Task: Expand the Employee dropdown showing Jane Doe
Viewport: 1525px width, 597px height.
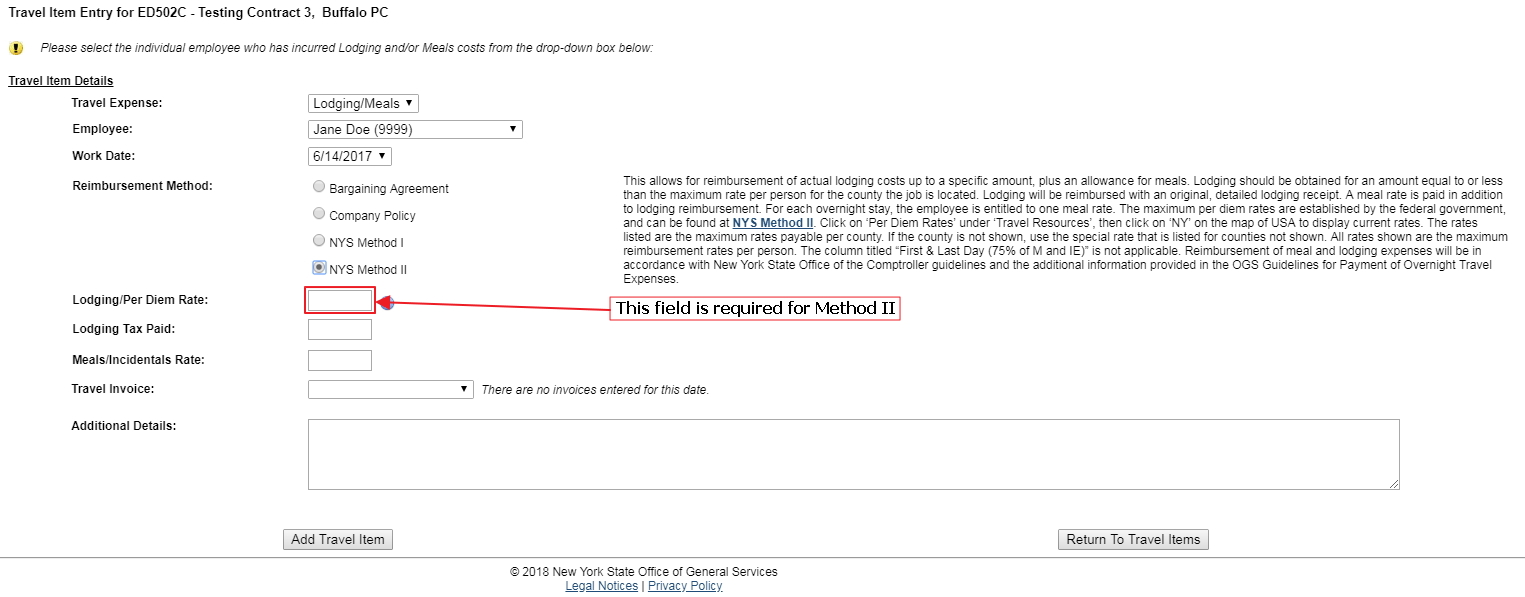Action: (415, 129)
